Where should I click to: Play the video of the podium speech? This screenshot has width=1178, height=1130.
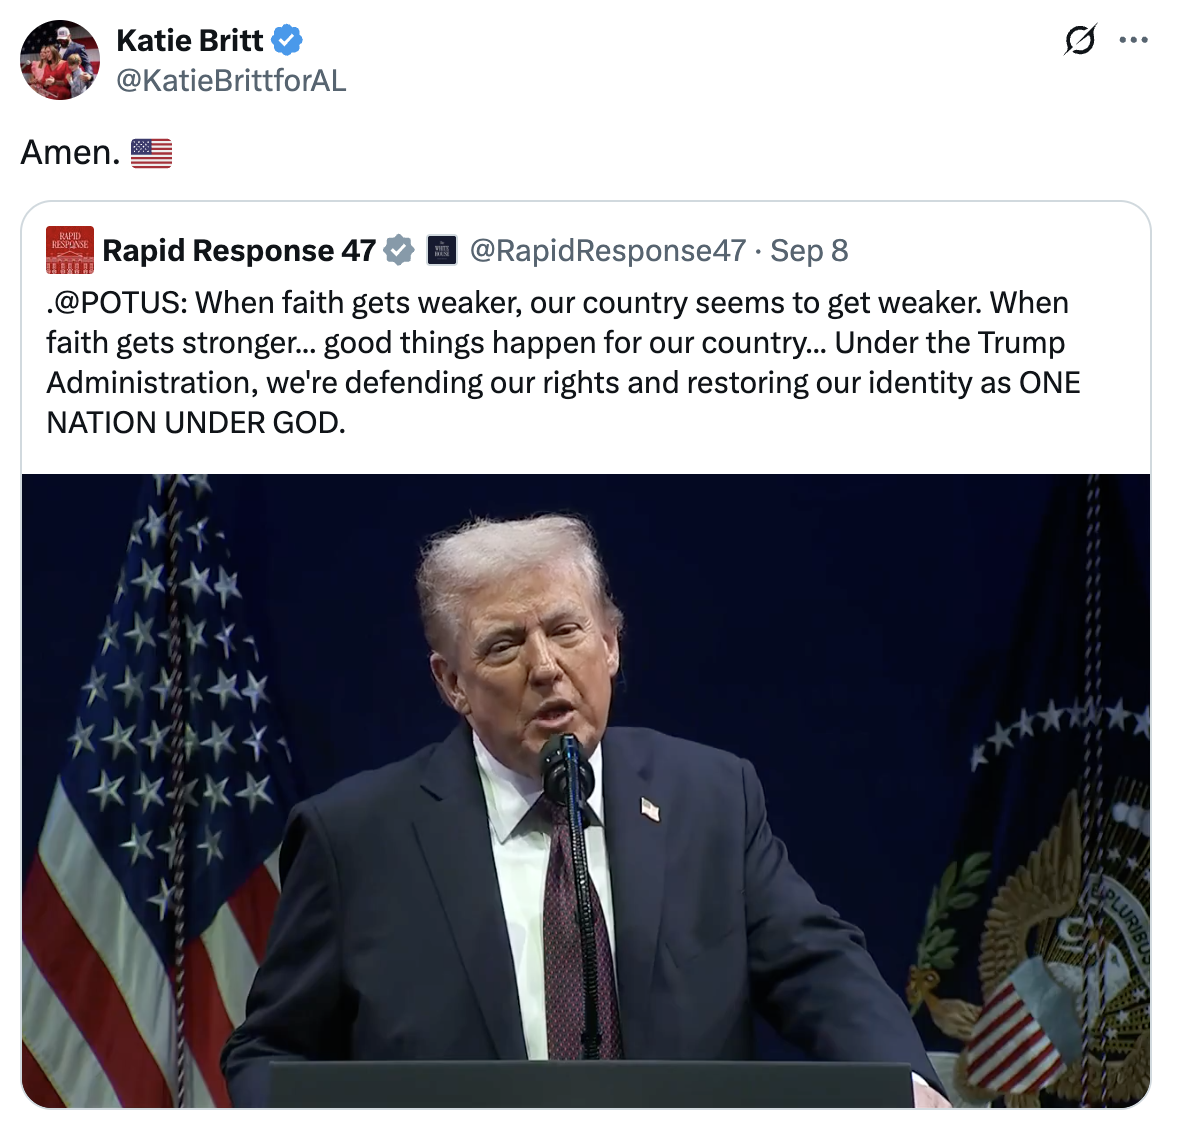[586, 790]
